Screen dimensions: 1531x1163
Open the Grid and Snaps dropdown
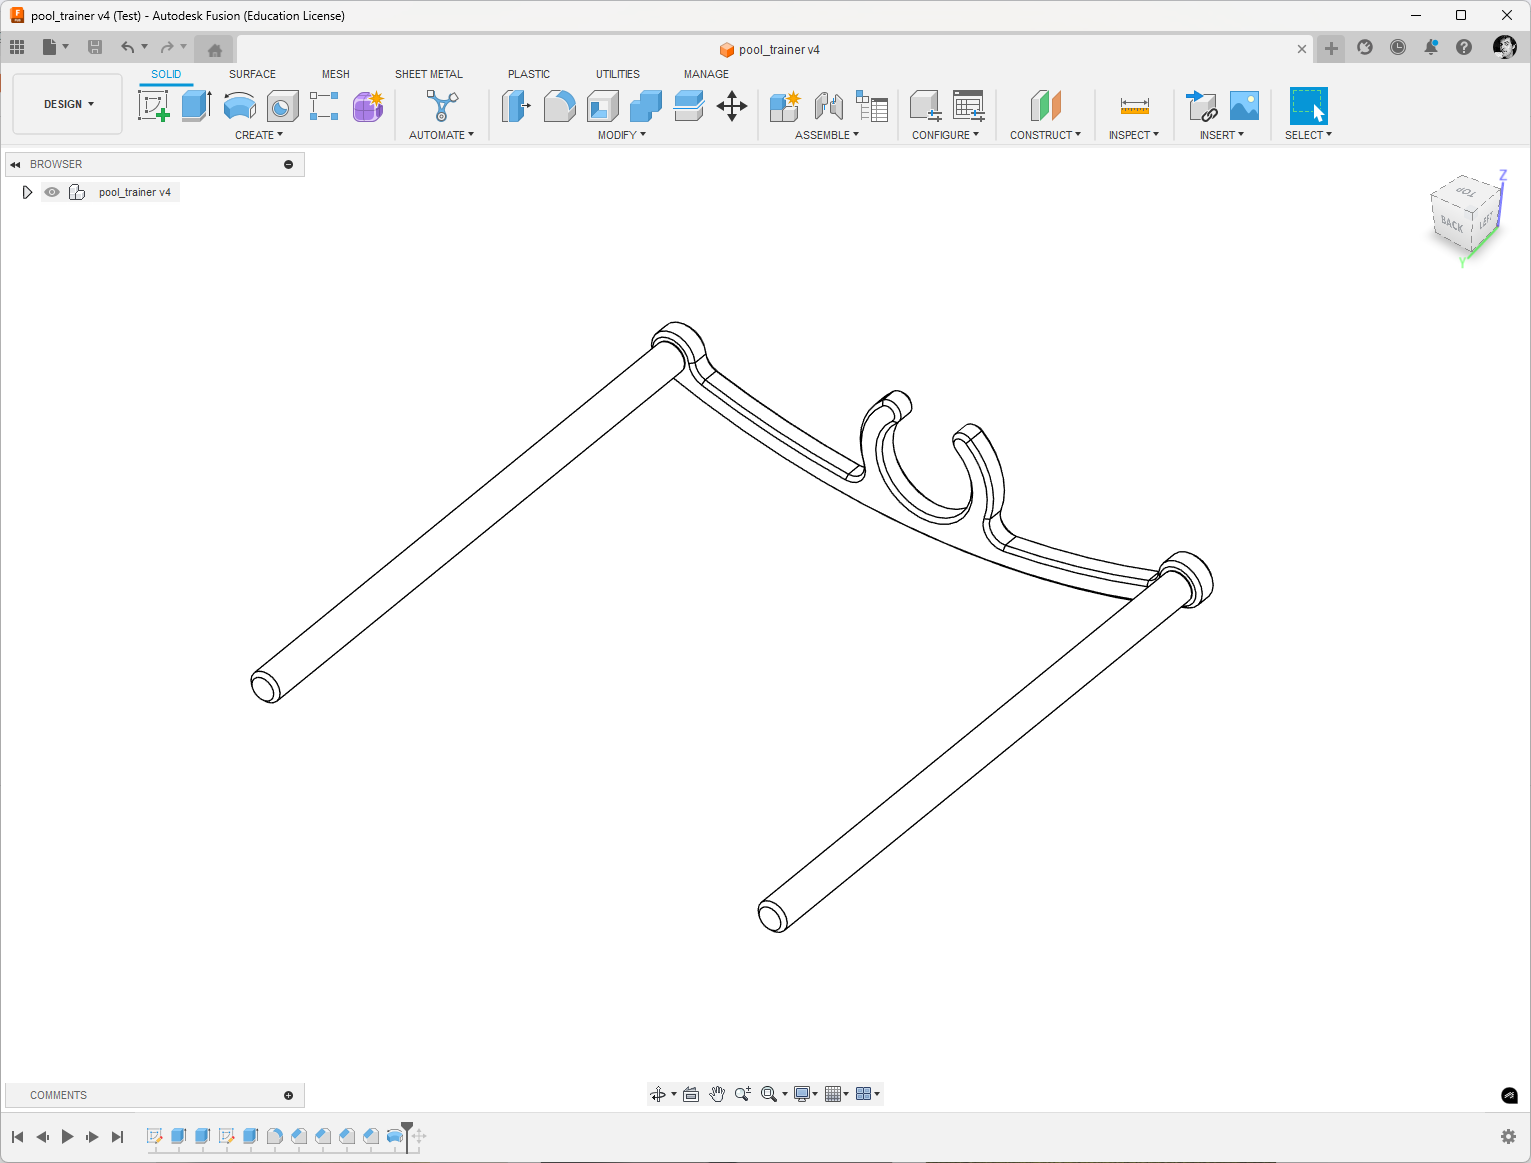[x=837, y=1094]
